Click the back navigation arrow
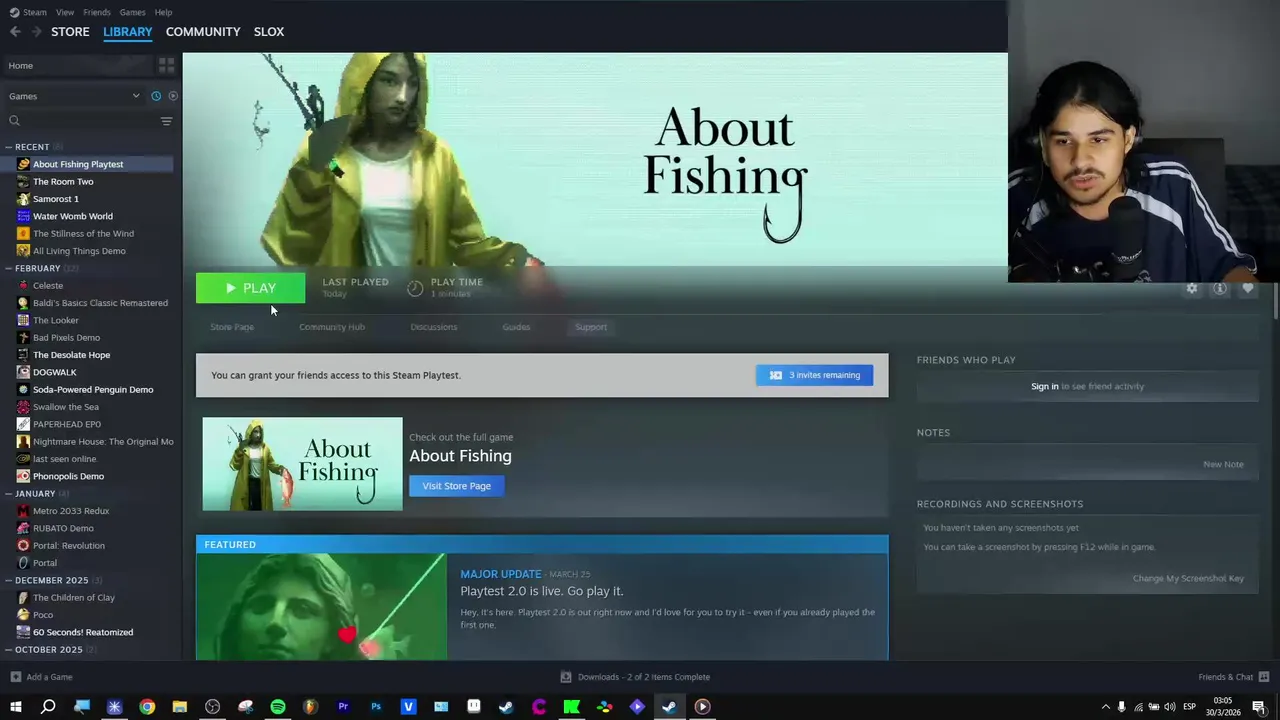The width and height of the screenshot is (1280, 720). (15, 32)
